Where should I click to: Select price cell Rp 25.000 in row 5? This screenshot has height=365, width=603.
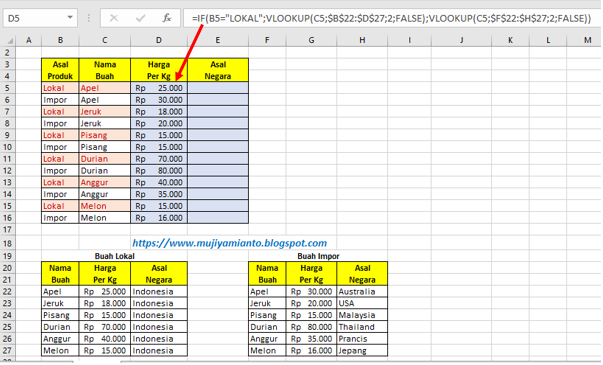point(159,88)
